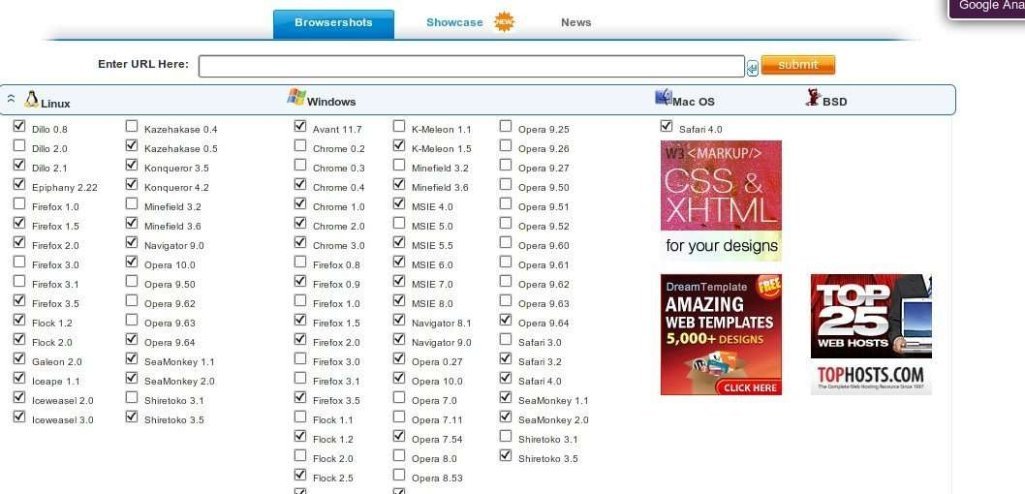Check Linux Firefox 3.0 checkbox

point(19,262)
